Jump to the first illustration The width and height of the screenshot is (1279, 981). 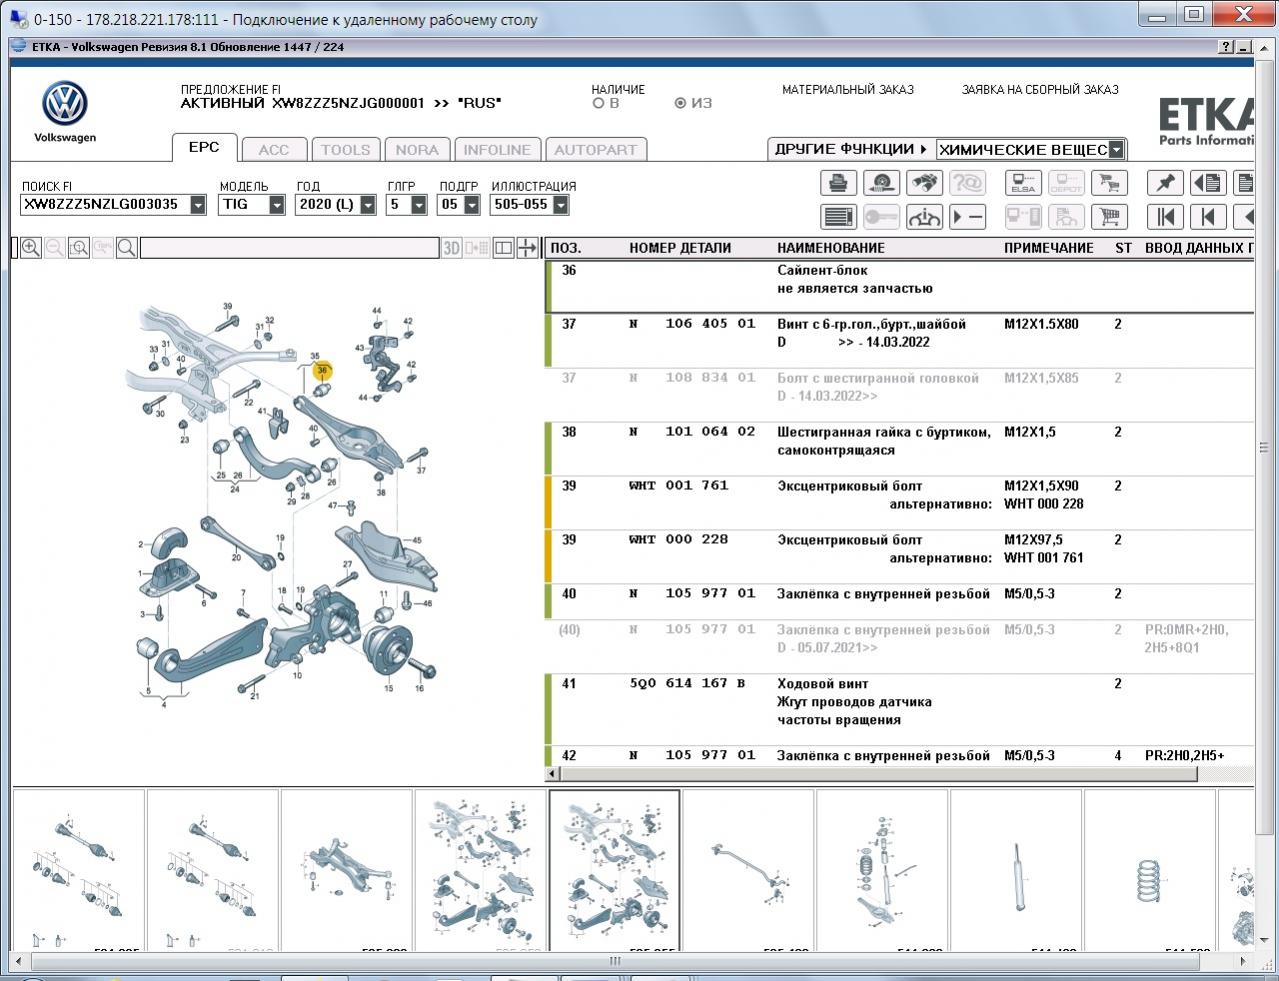(x=1165, y=216)
